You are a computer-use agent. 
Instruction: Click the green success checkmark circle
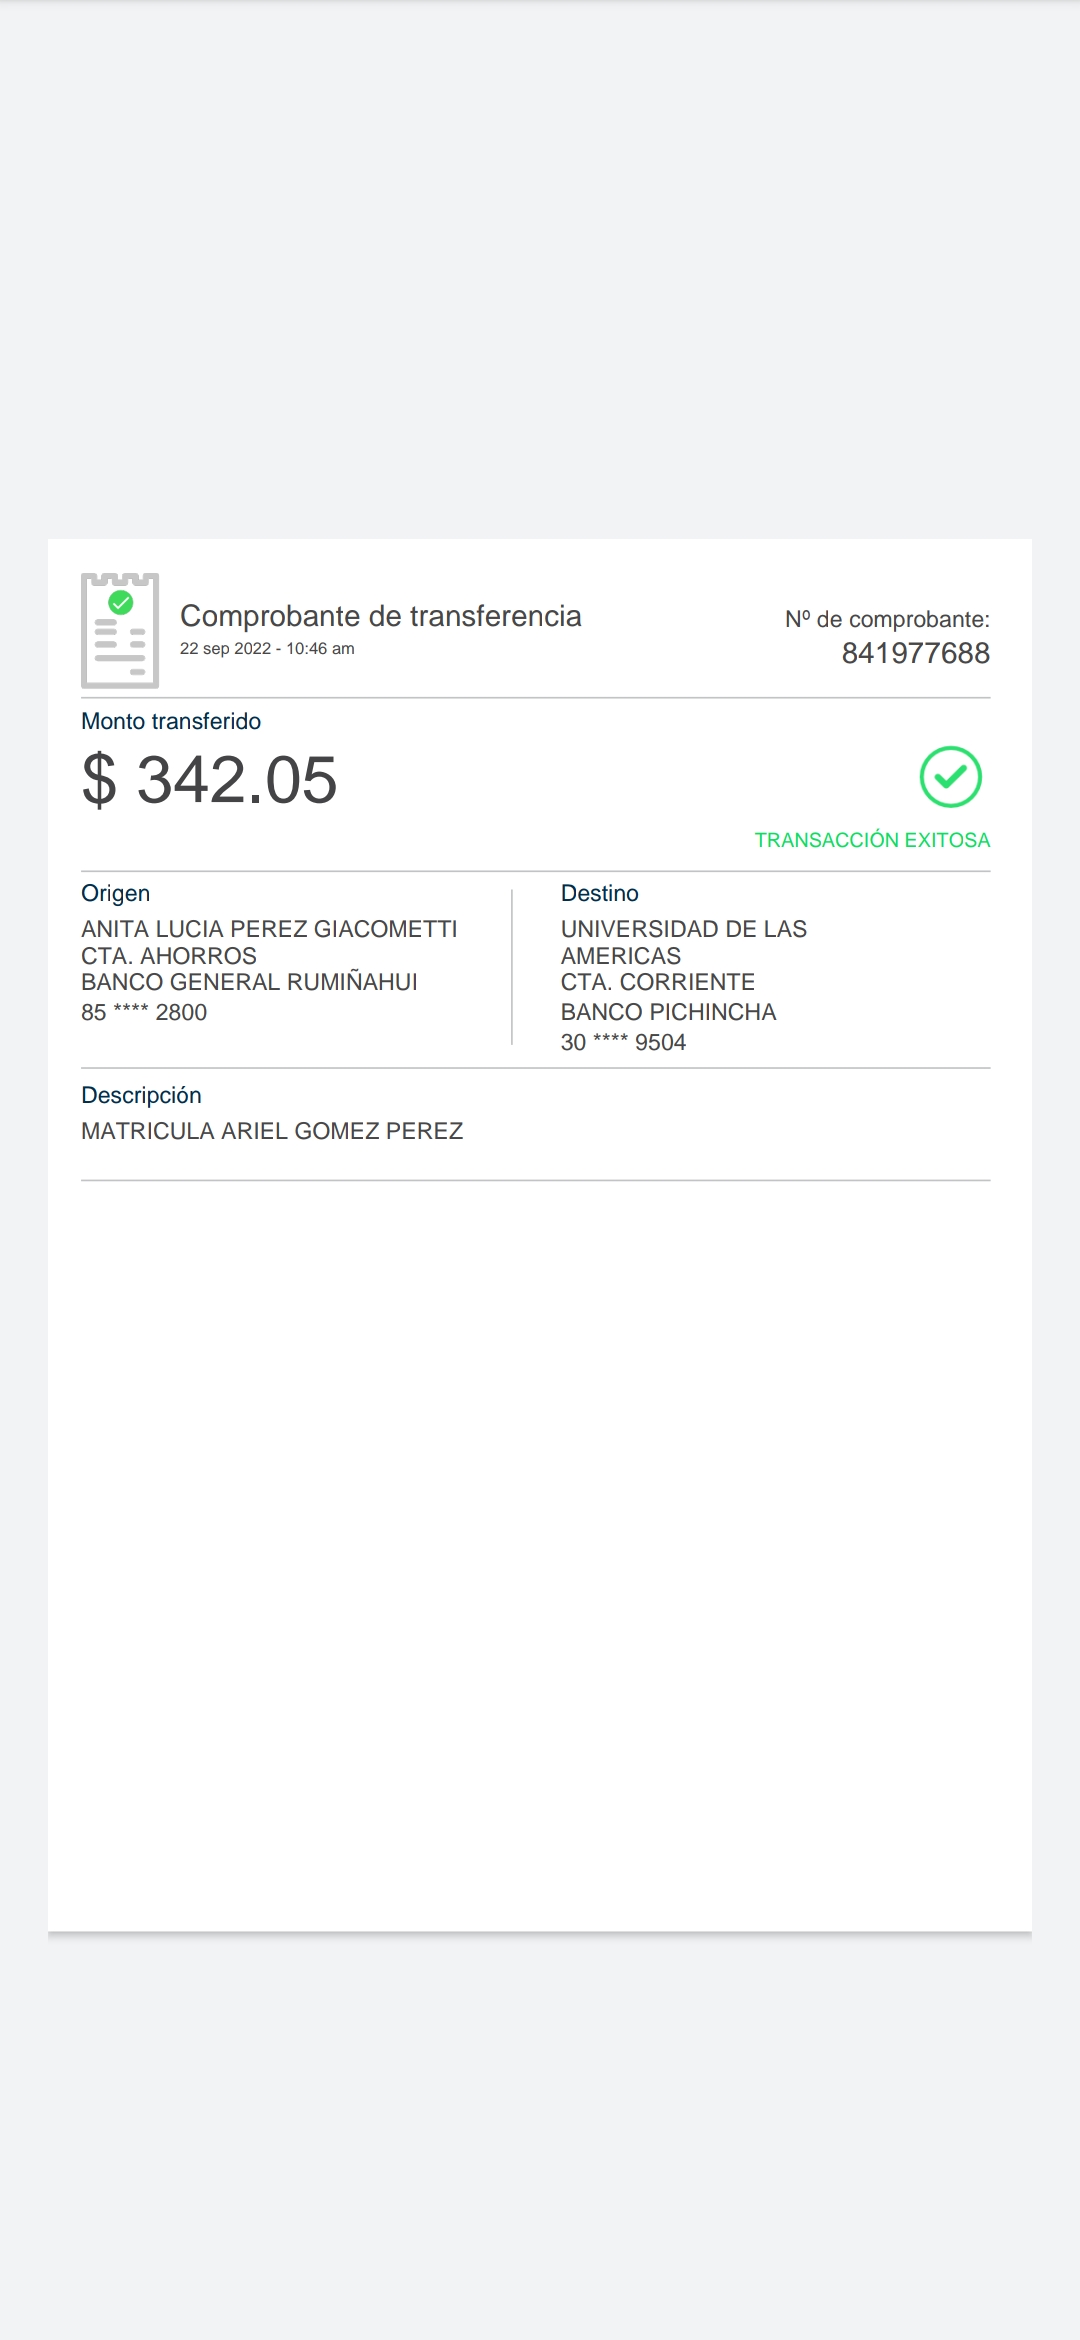click(x=950, y=777)
